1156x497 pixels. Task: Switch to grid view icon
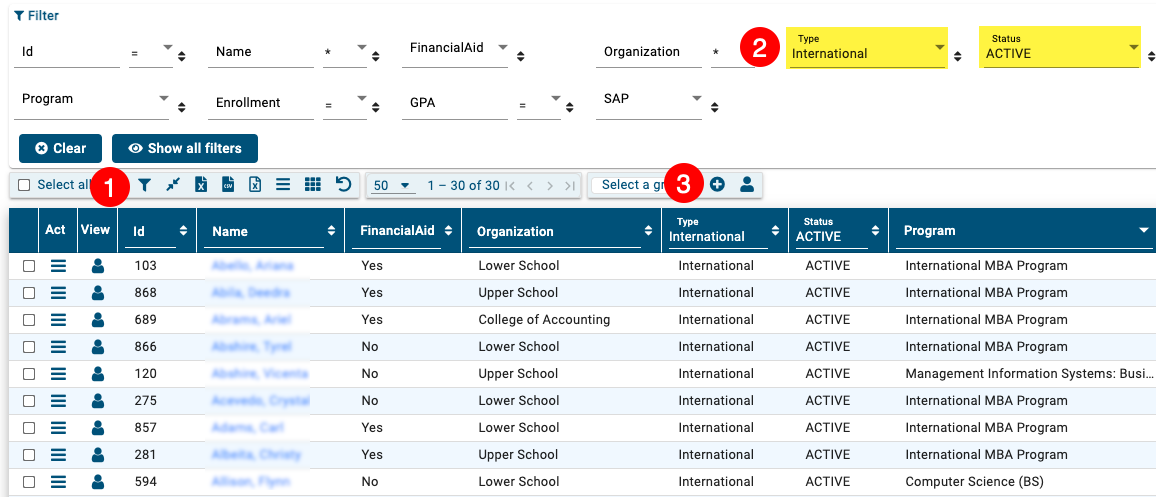[313, 185]
